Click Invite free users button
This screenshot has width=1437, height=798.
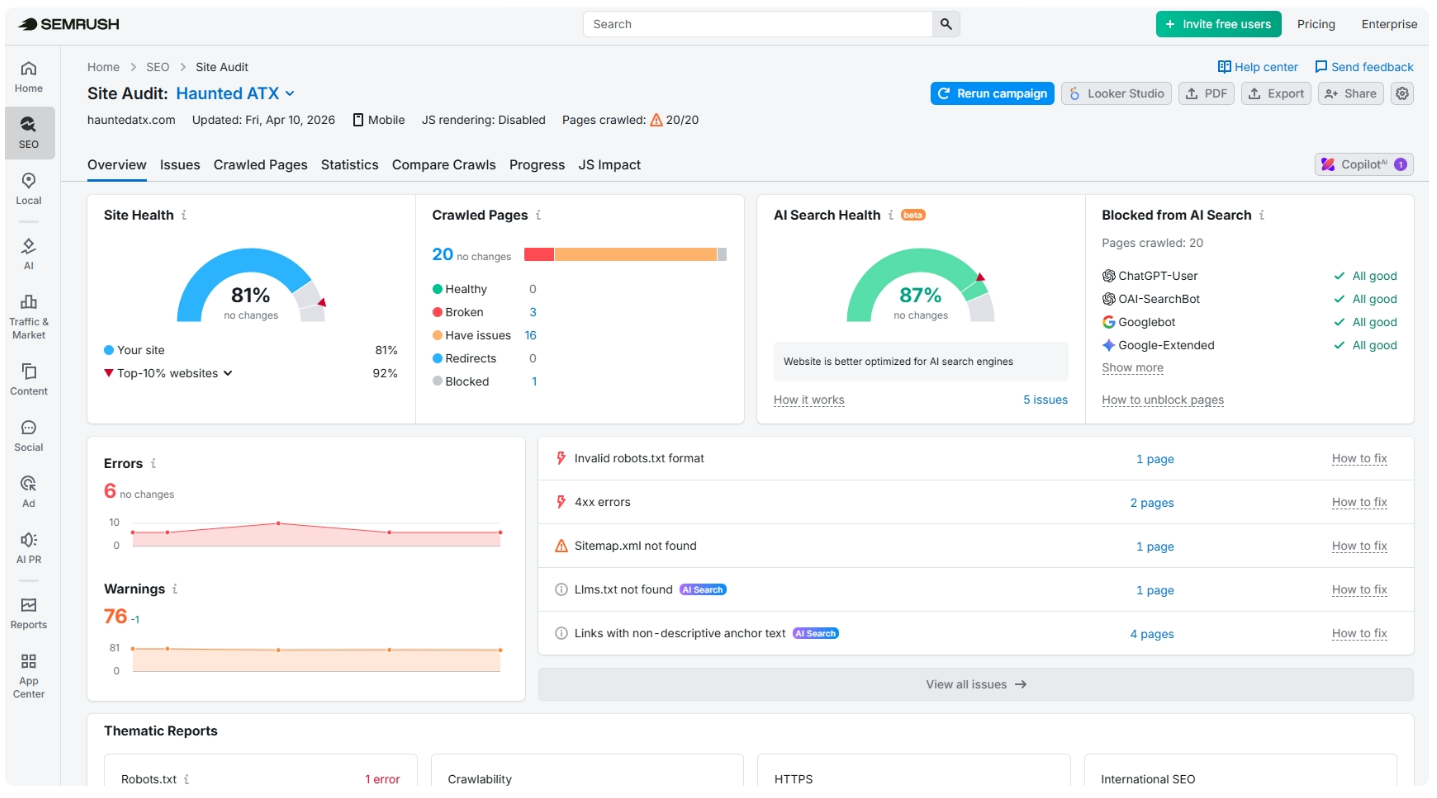[x=1218, y=24]
